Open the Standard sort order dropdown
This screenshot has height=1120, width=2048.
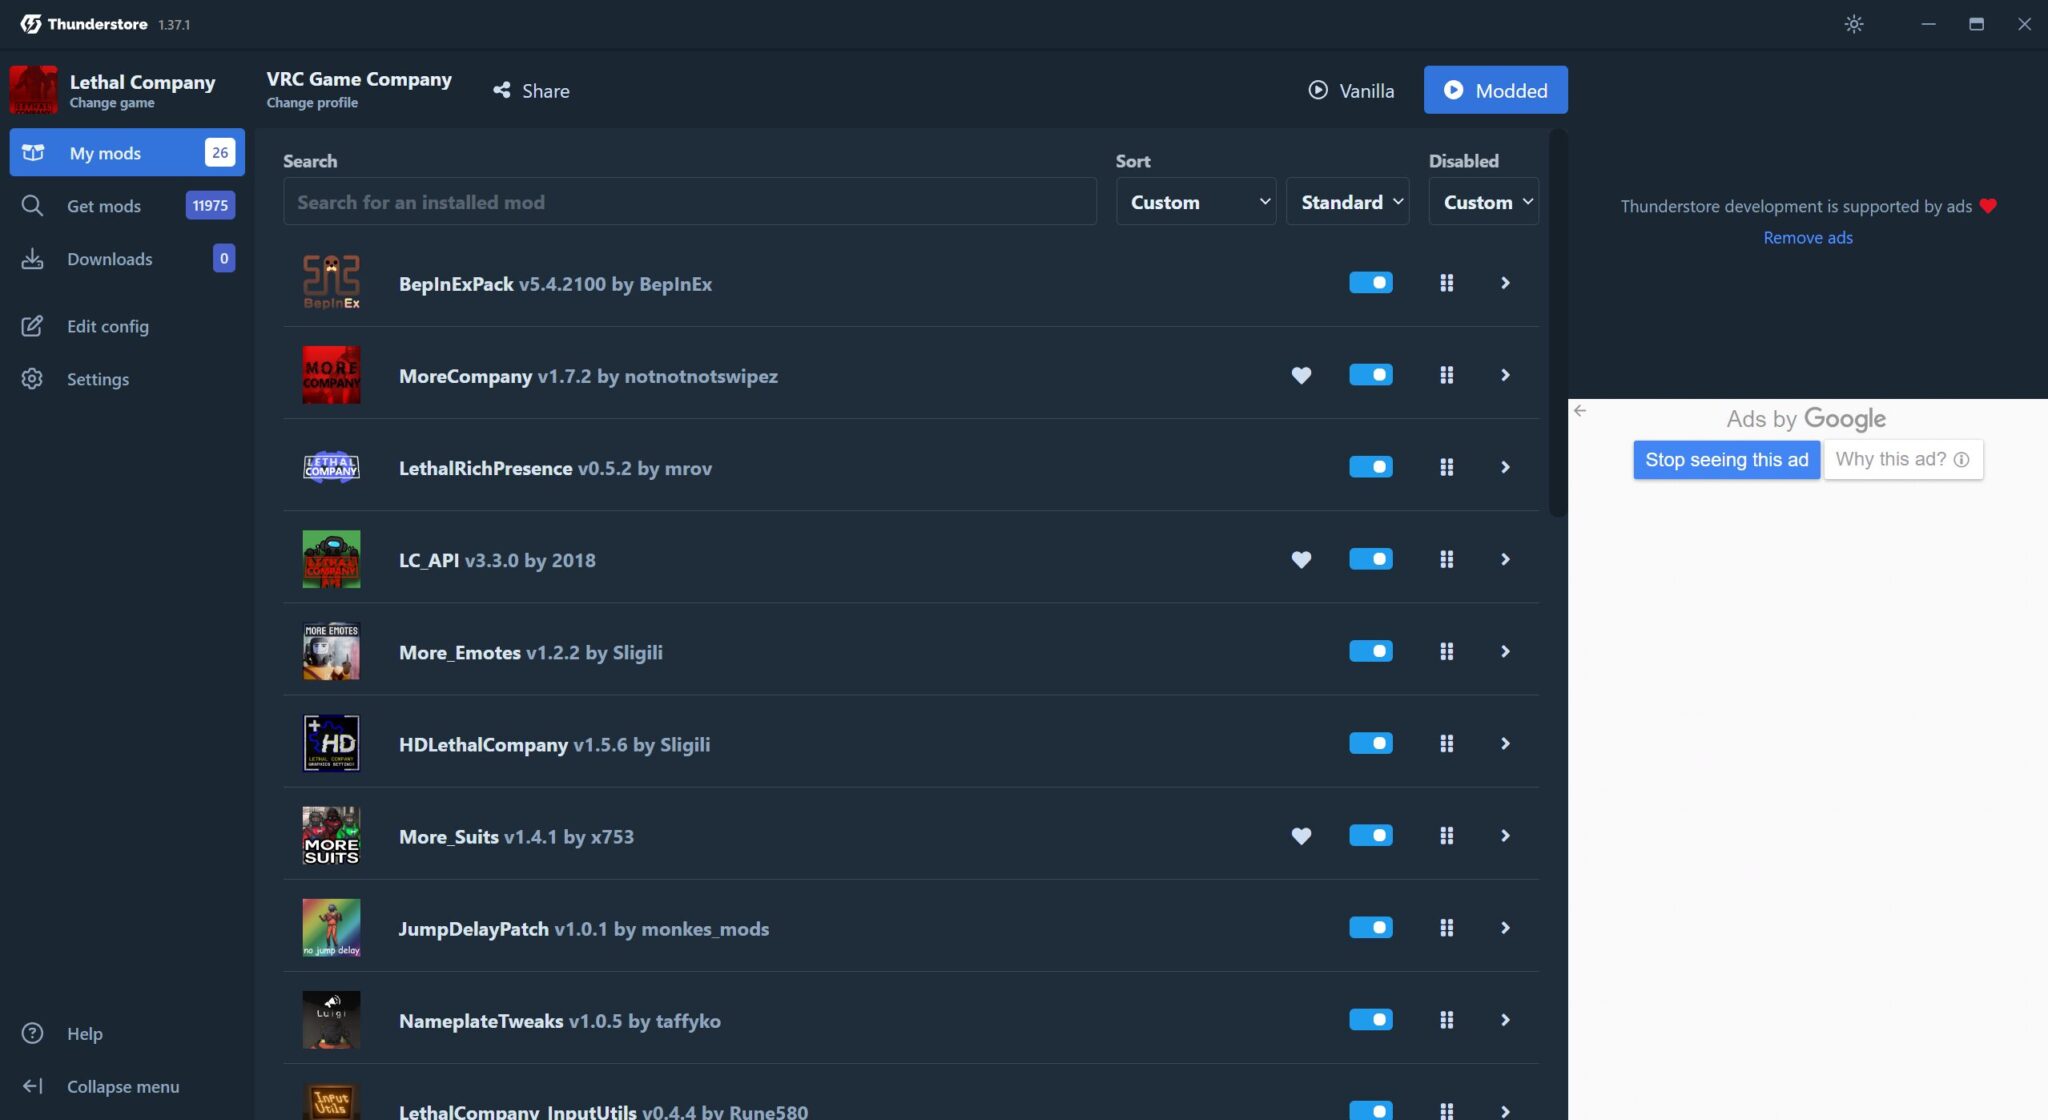point(1347,201)
